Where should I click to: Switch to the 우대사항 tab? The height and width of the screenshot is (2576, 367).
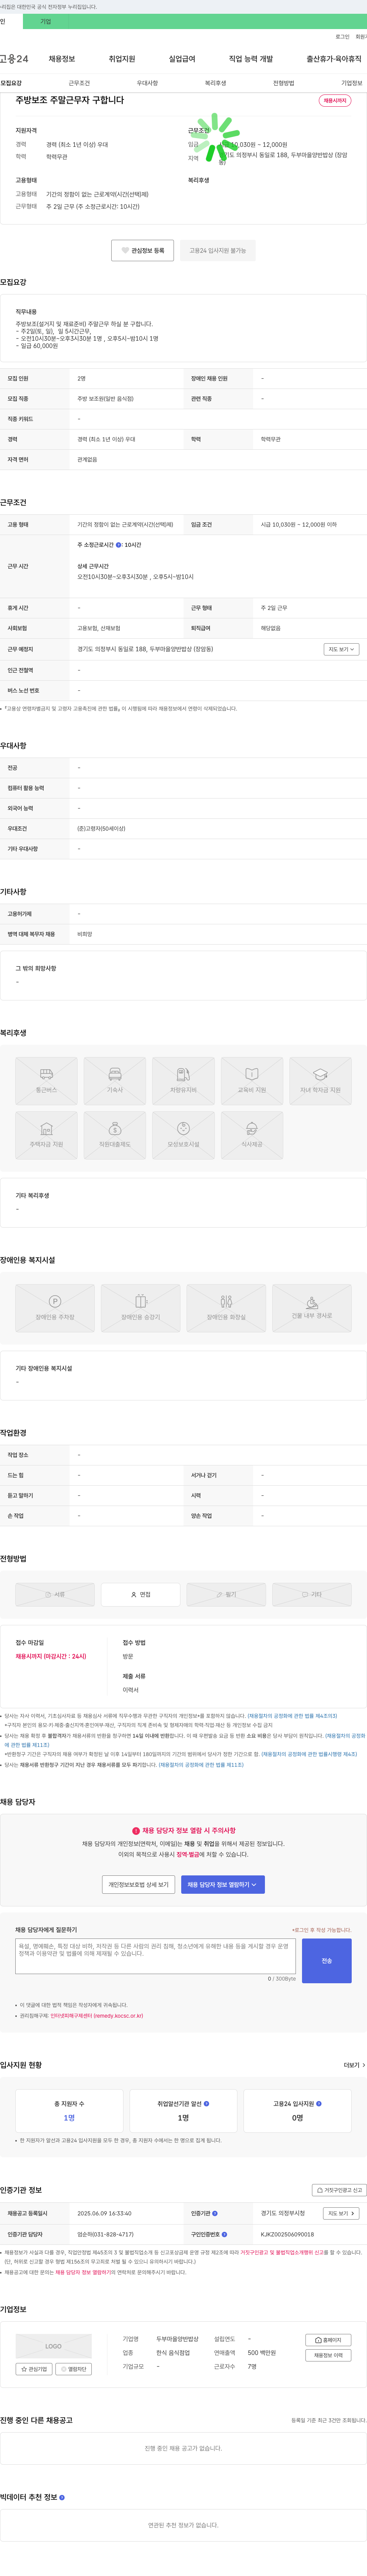(x=147, y=83)
